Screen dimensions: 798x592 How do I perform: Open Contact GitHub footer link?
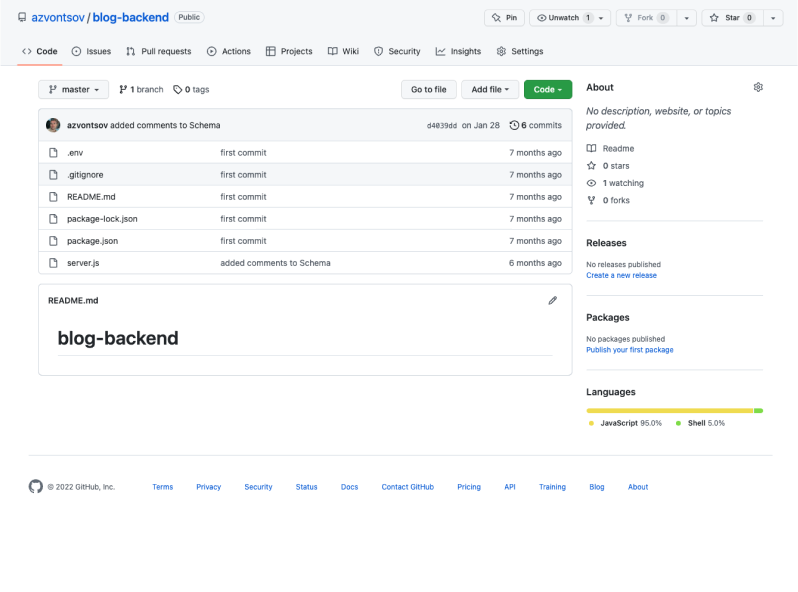coord(408,487)
